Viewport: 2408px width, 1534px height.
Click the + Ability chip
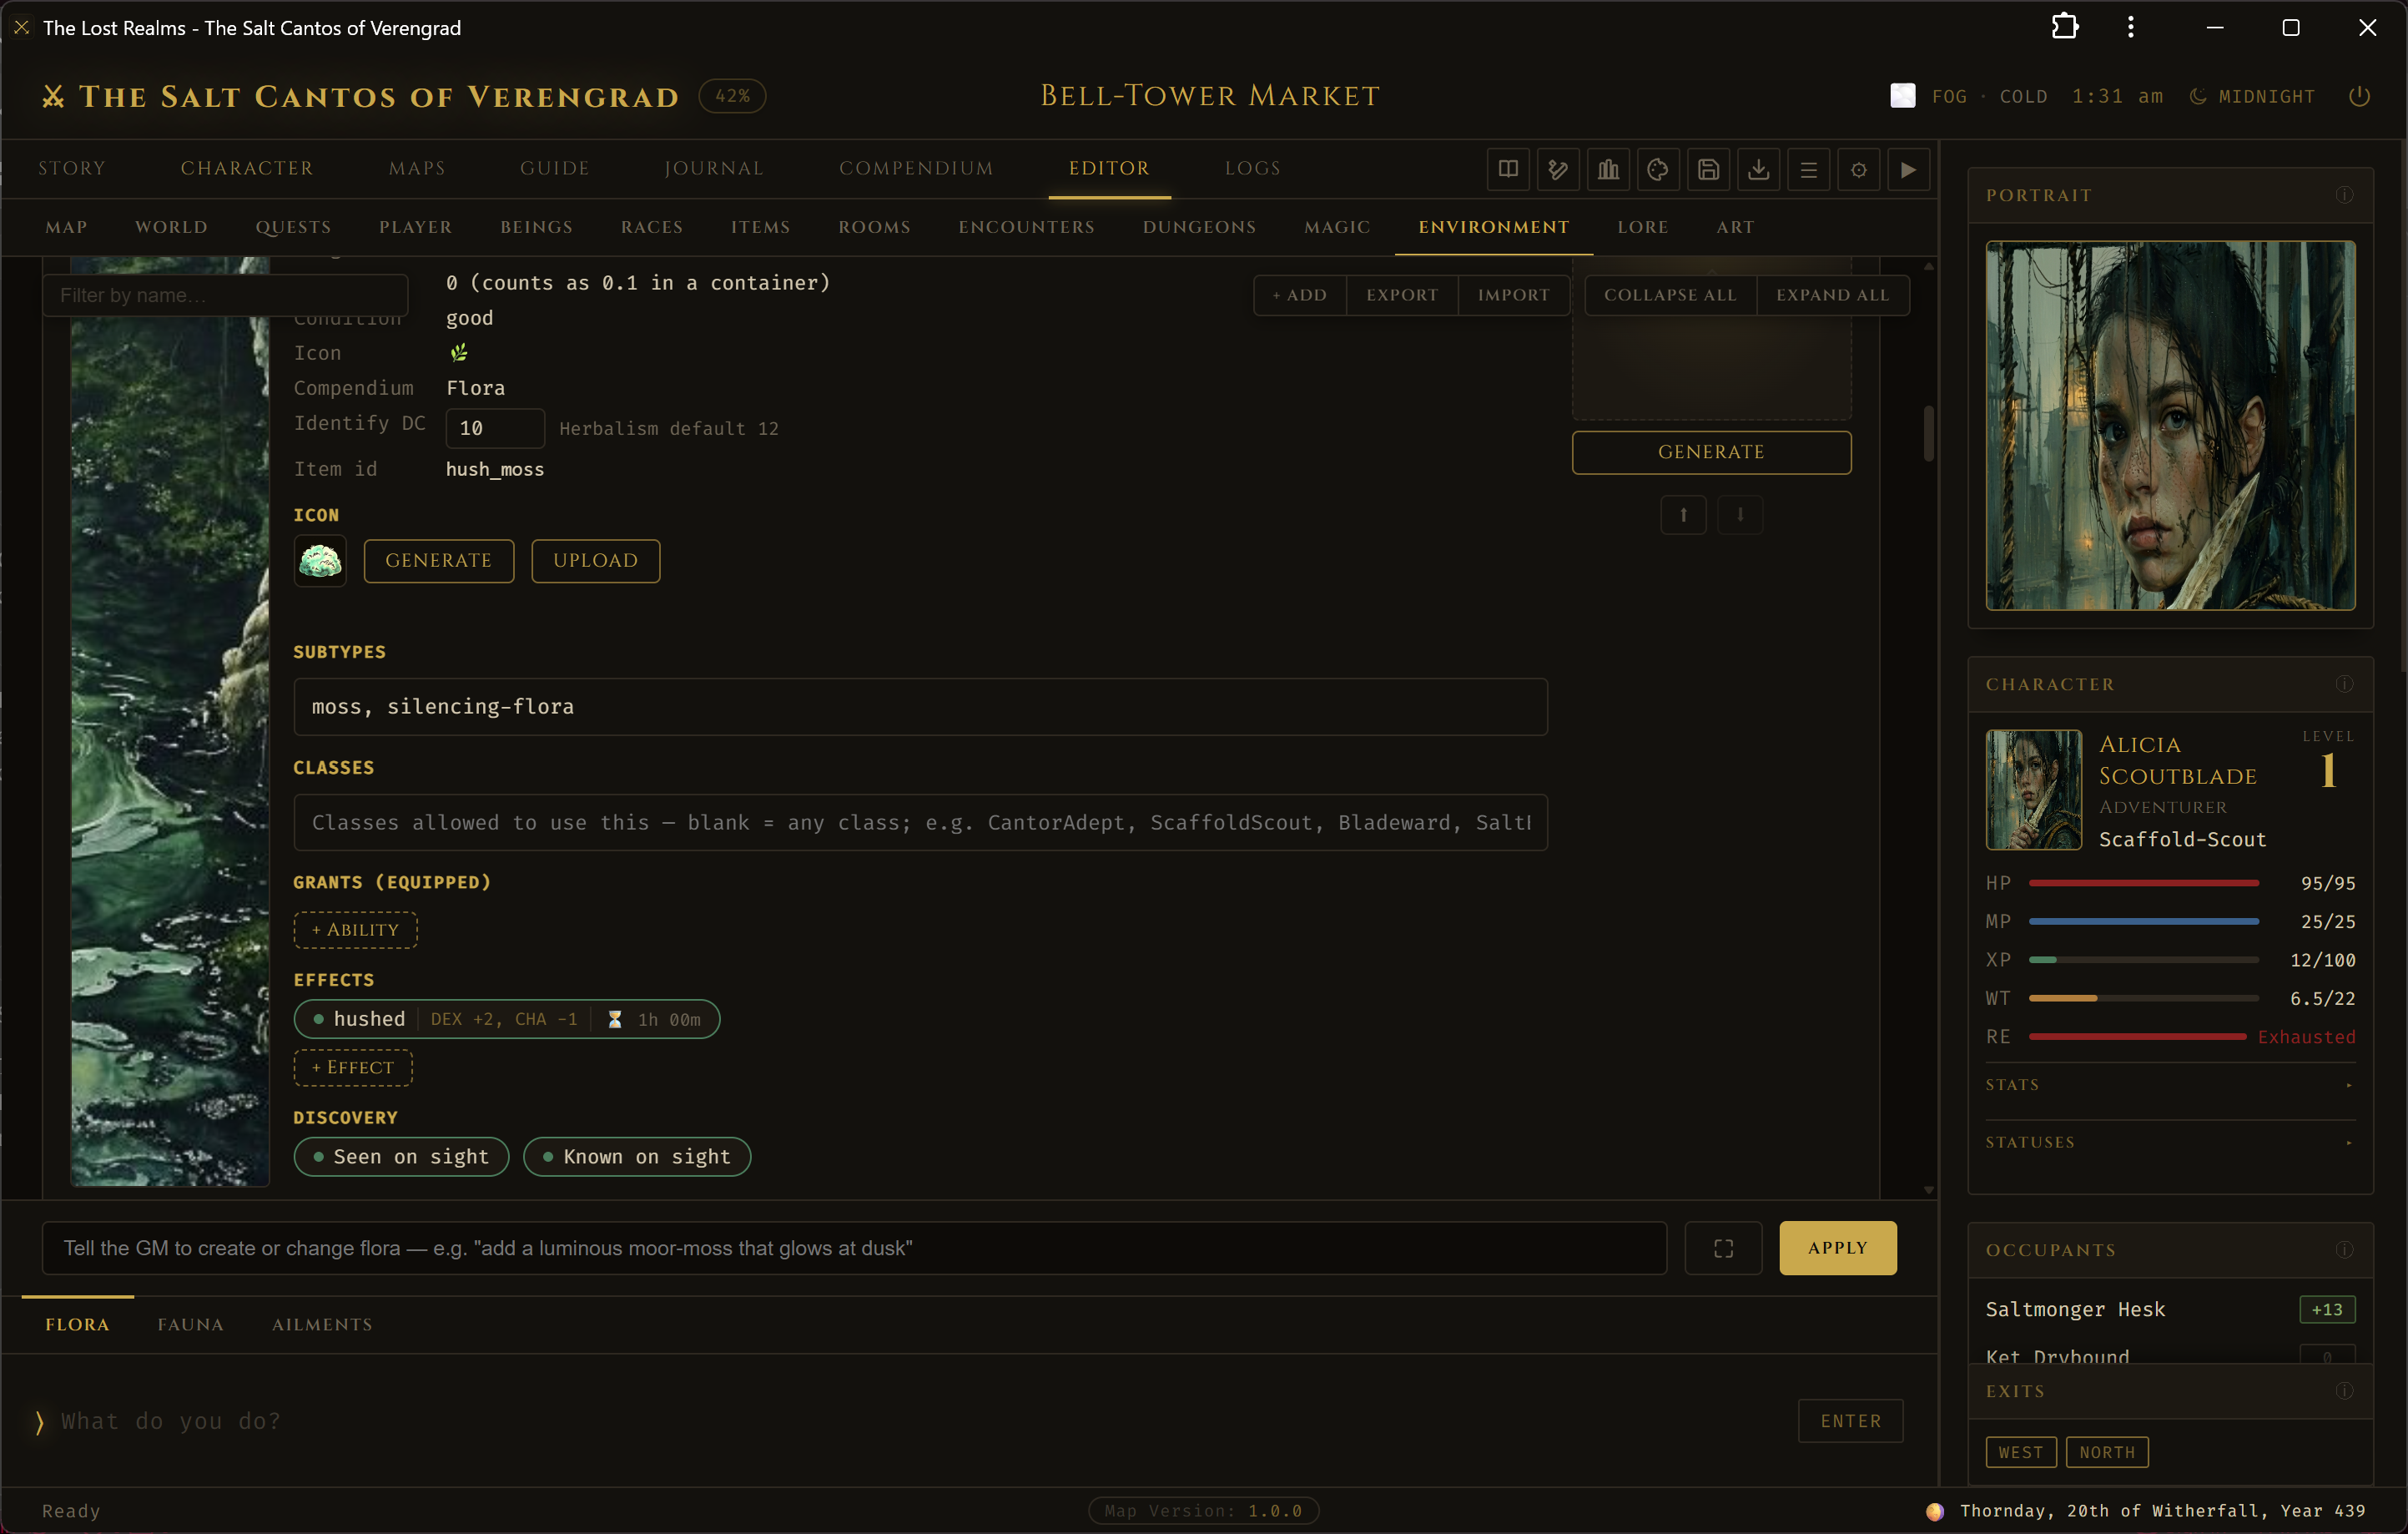coord(355,930)
